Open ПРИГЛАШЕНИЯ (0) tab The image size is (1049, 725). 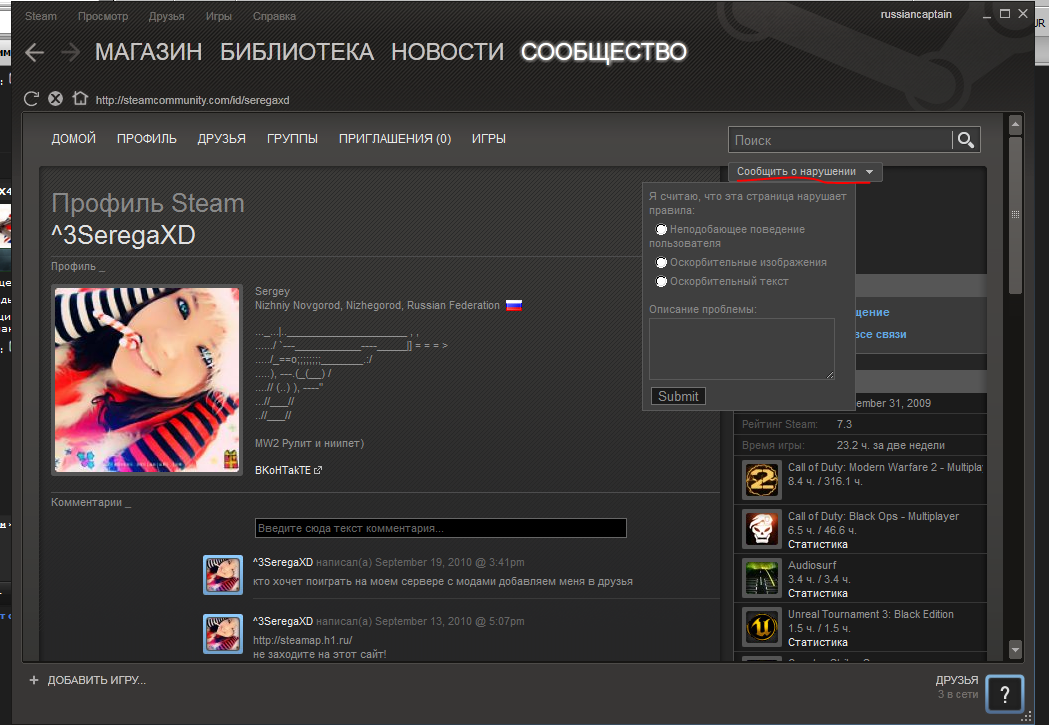click(395, 138)
